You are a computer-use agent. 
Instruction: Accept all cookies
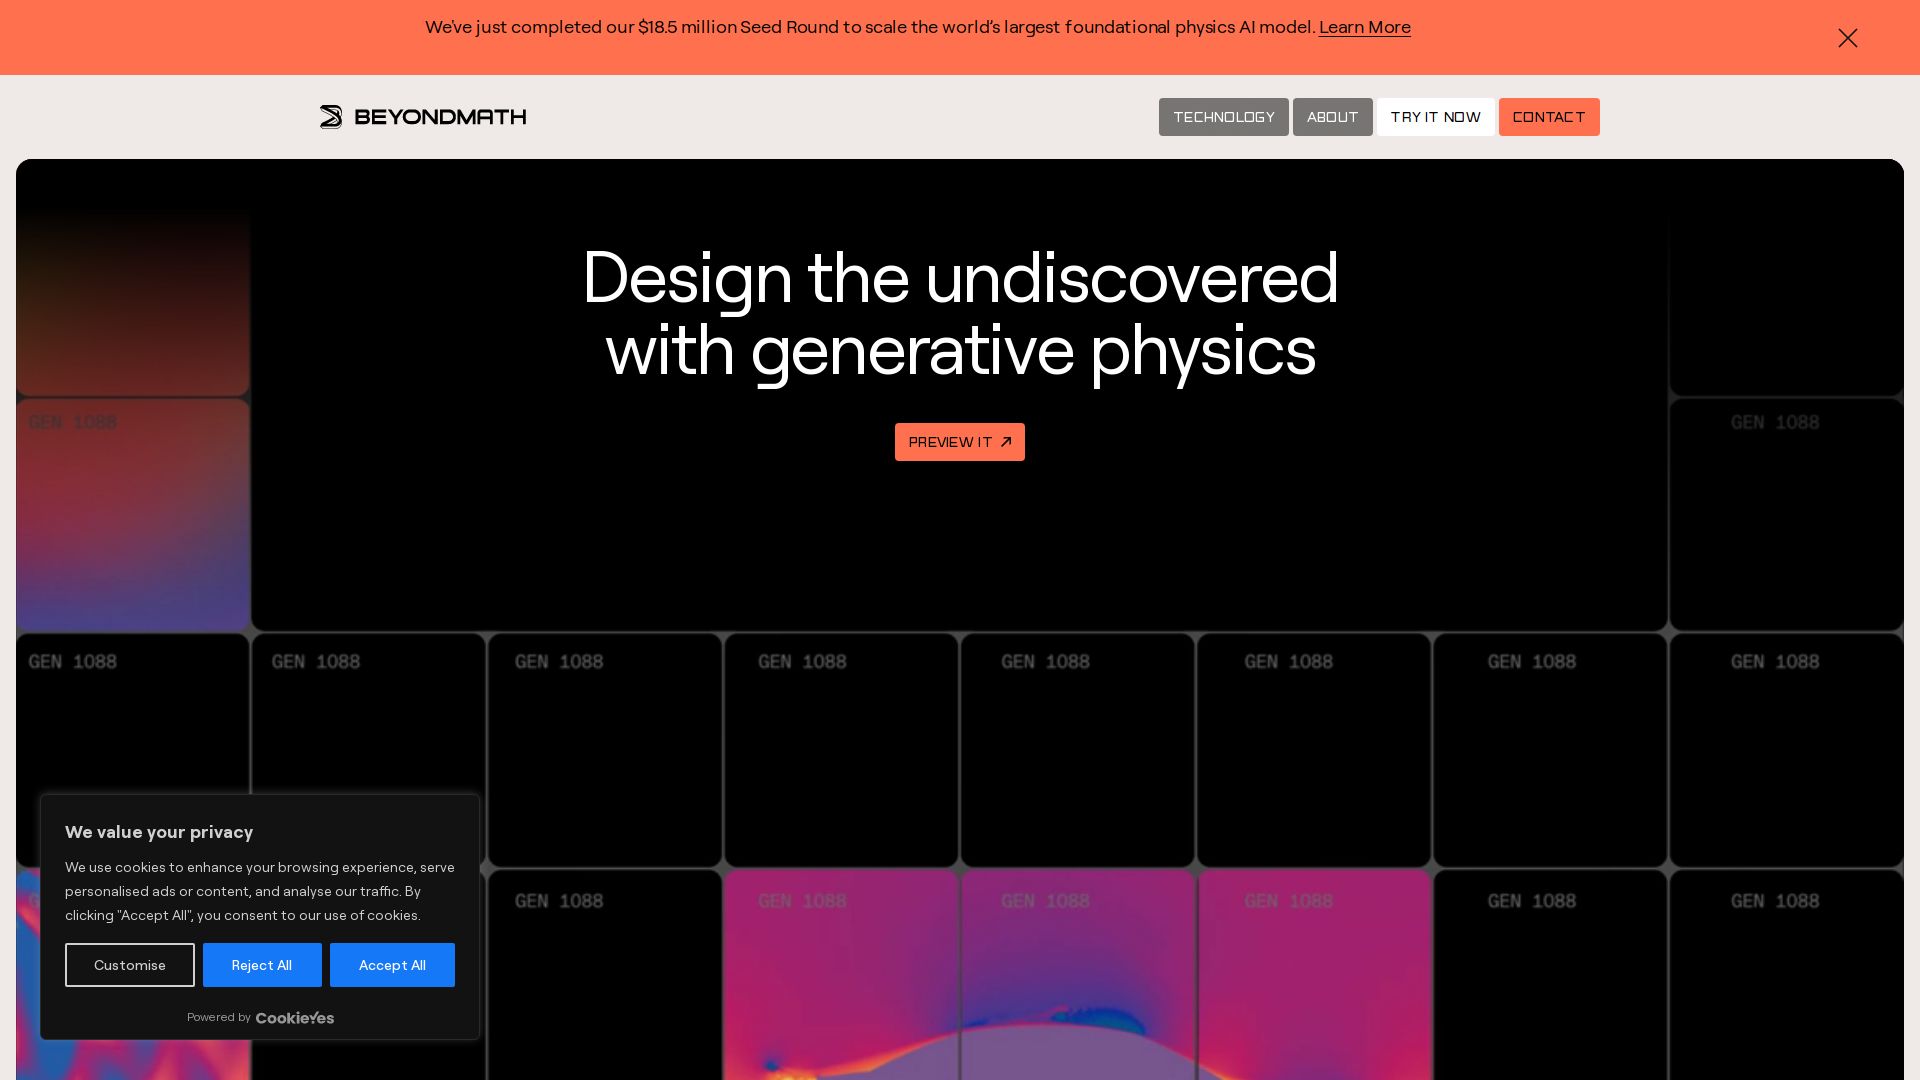tap(392, 965)
